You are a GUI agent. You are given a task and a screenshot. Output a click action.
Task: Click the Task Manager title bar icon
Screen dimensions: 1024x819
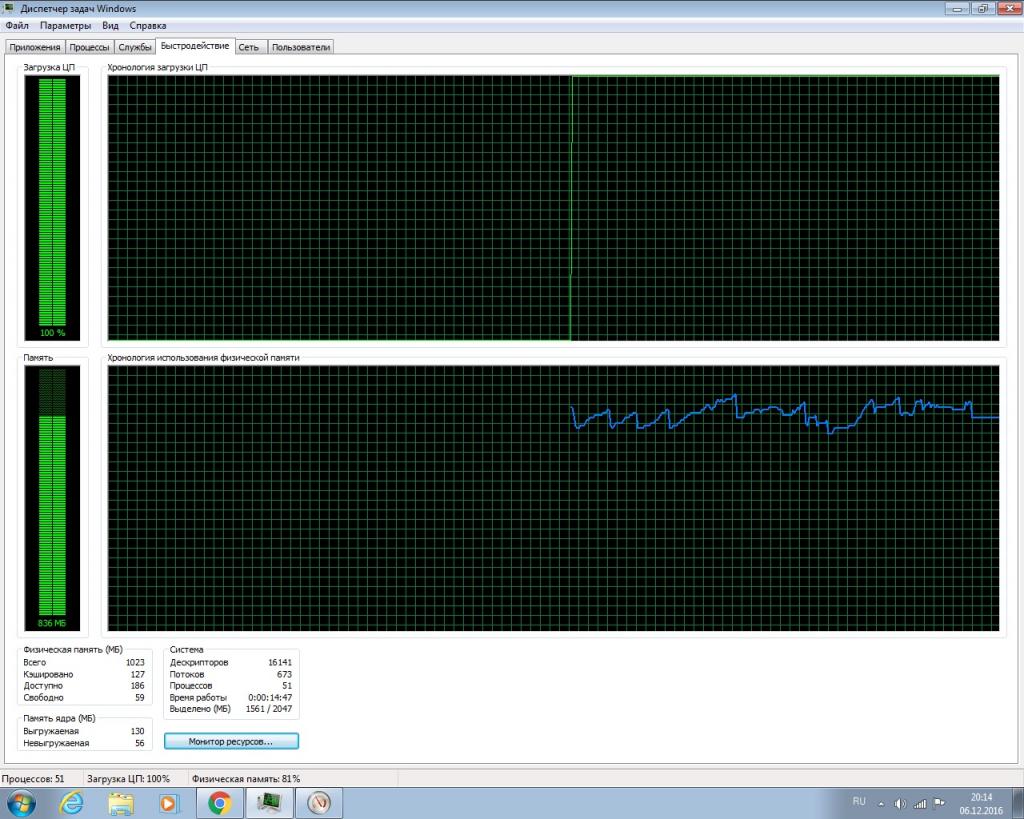click(9, 8)
